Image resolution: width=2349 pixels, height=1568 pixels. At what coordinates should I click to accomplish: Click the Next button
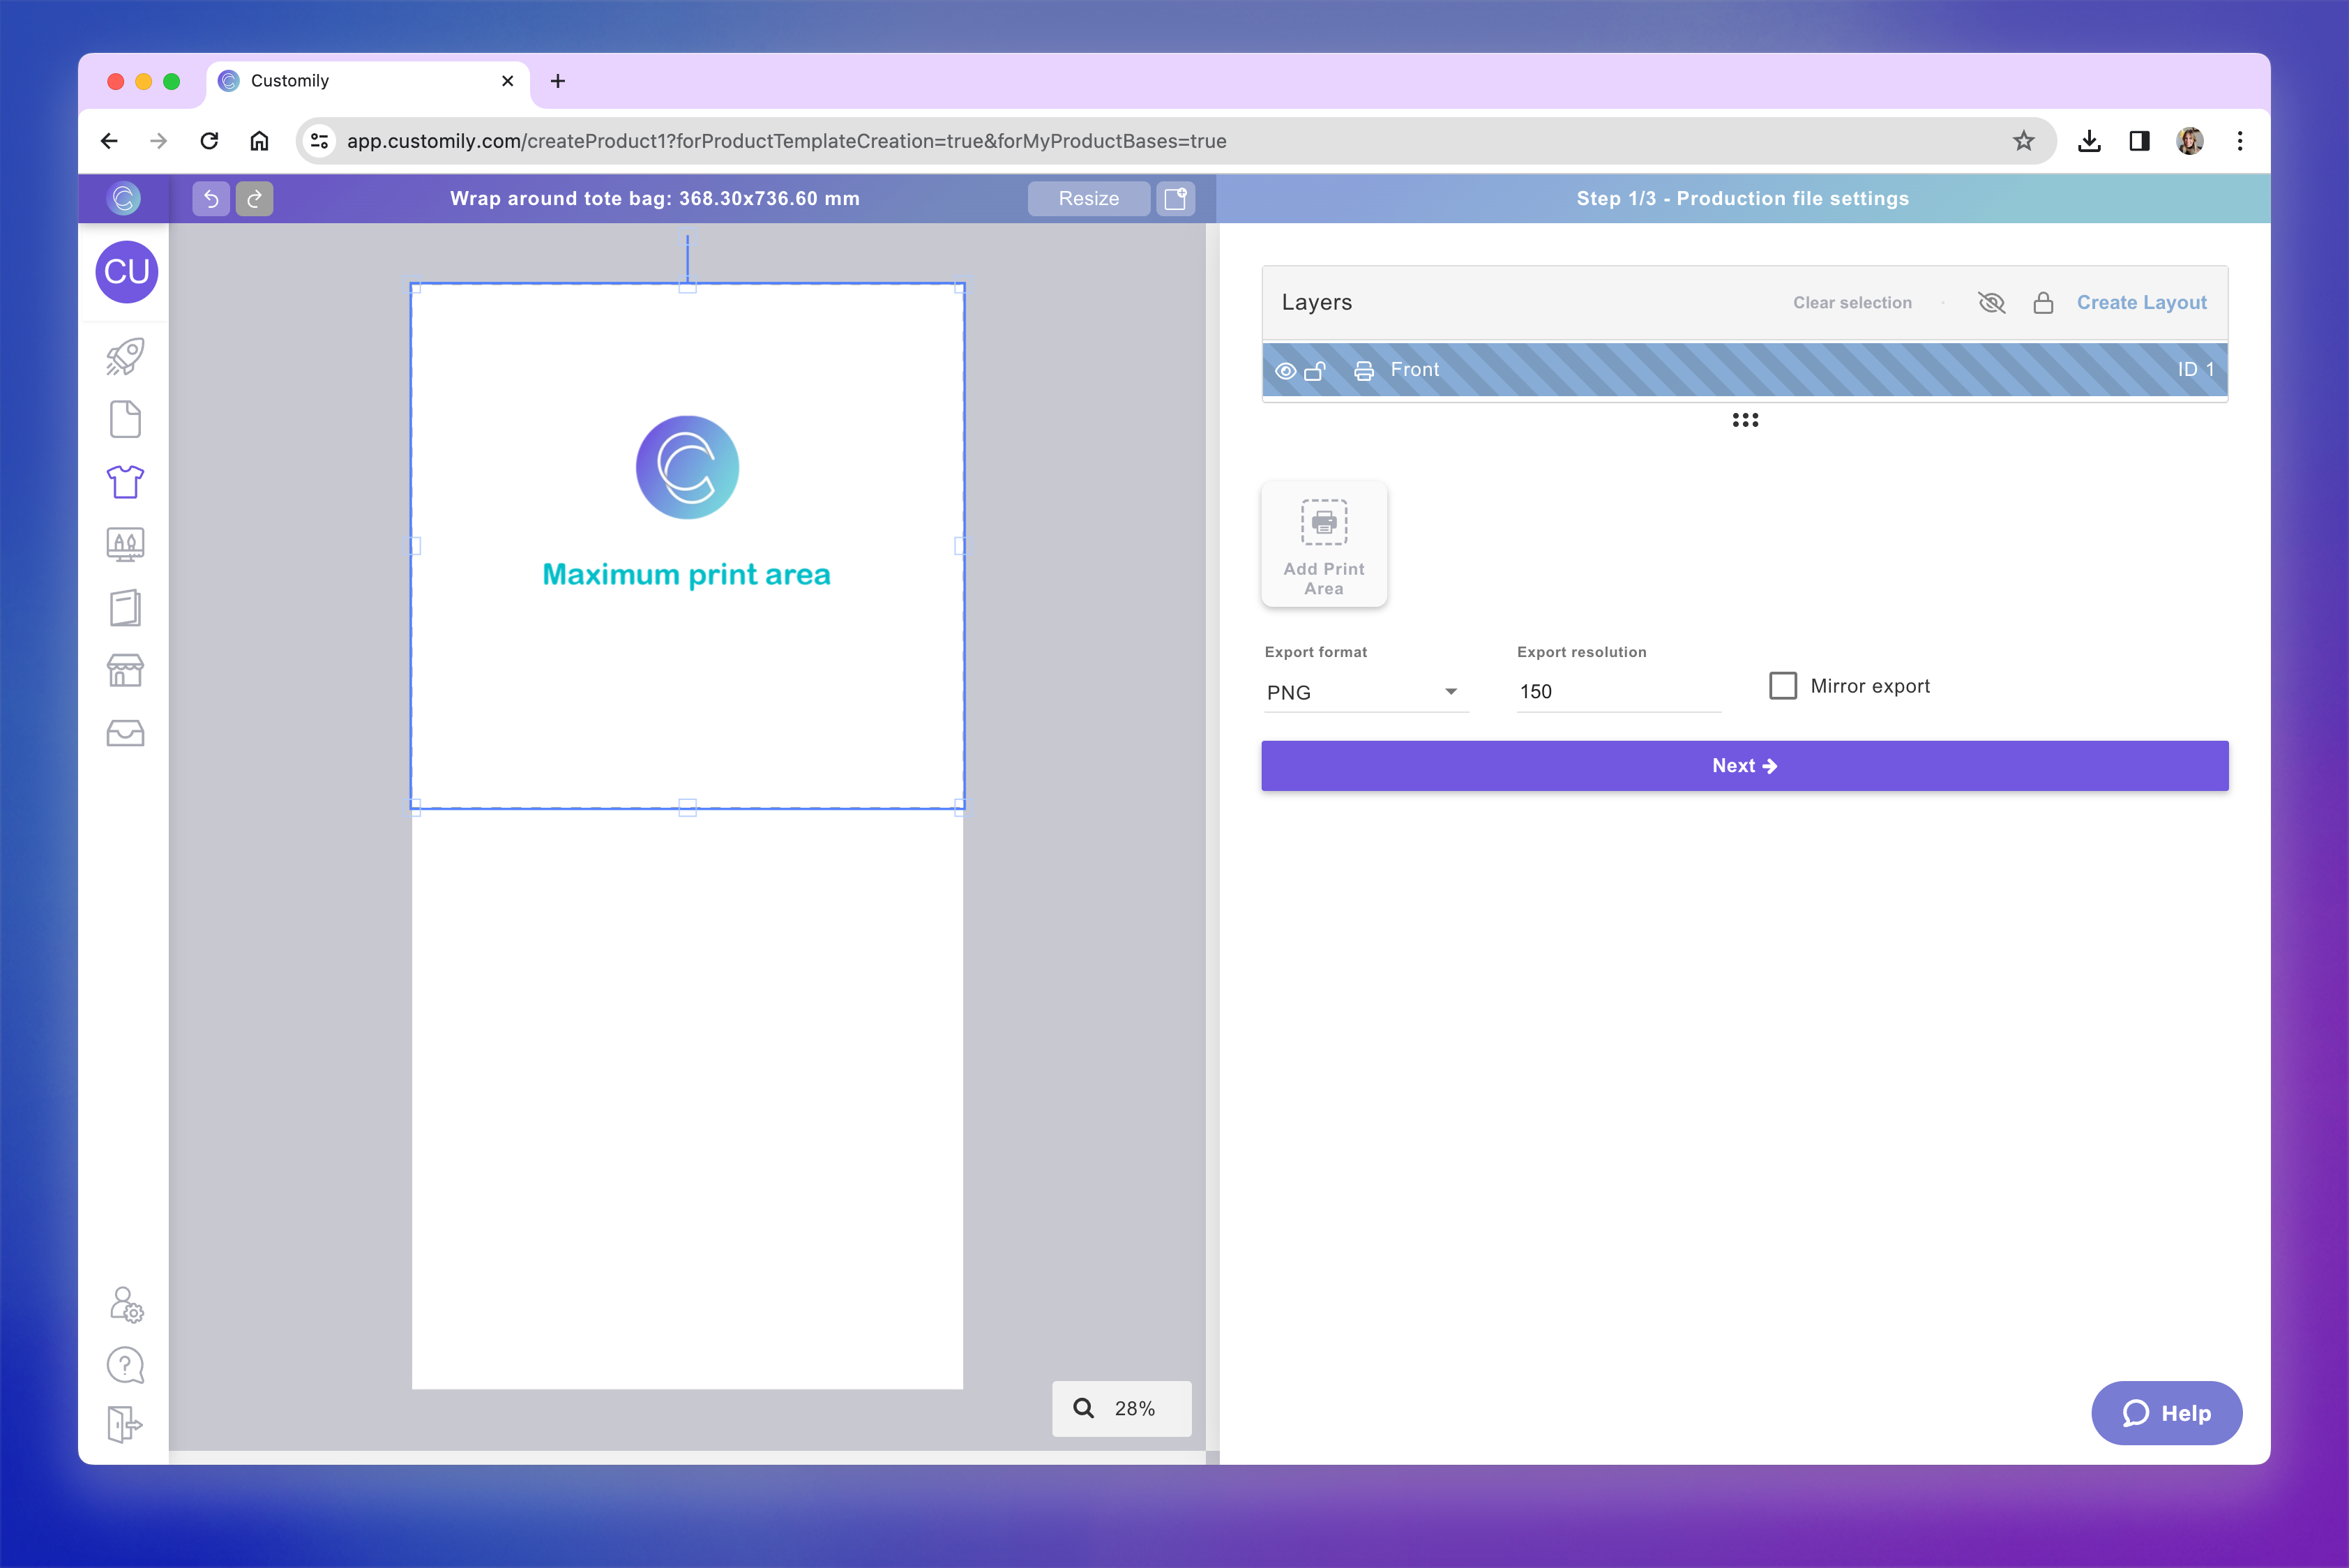pyautogui.click(x=1744, y=766)
